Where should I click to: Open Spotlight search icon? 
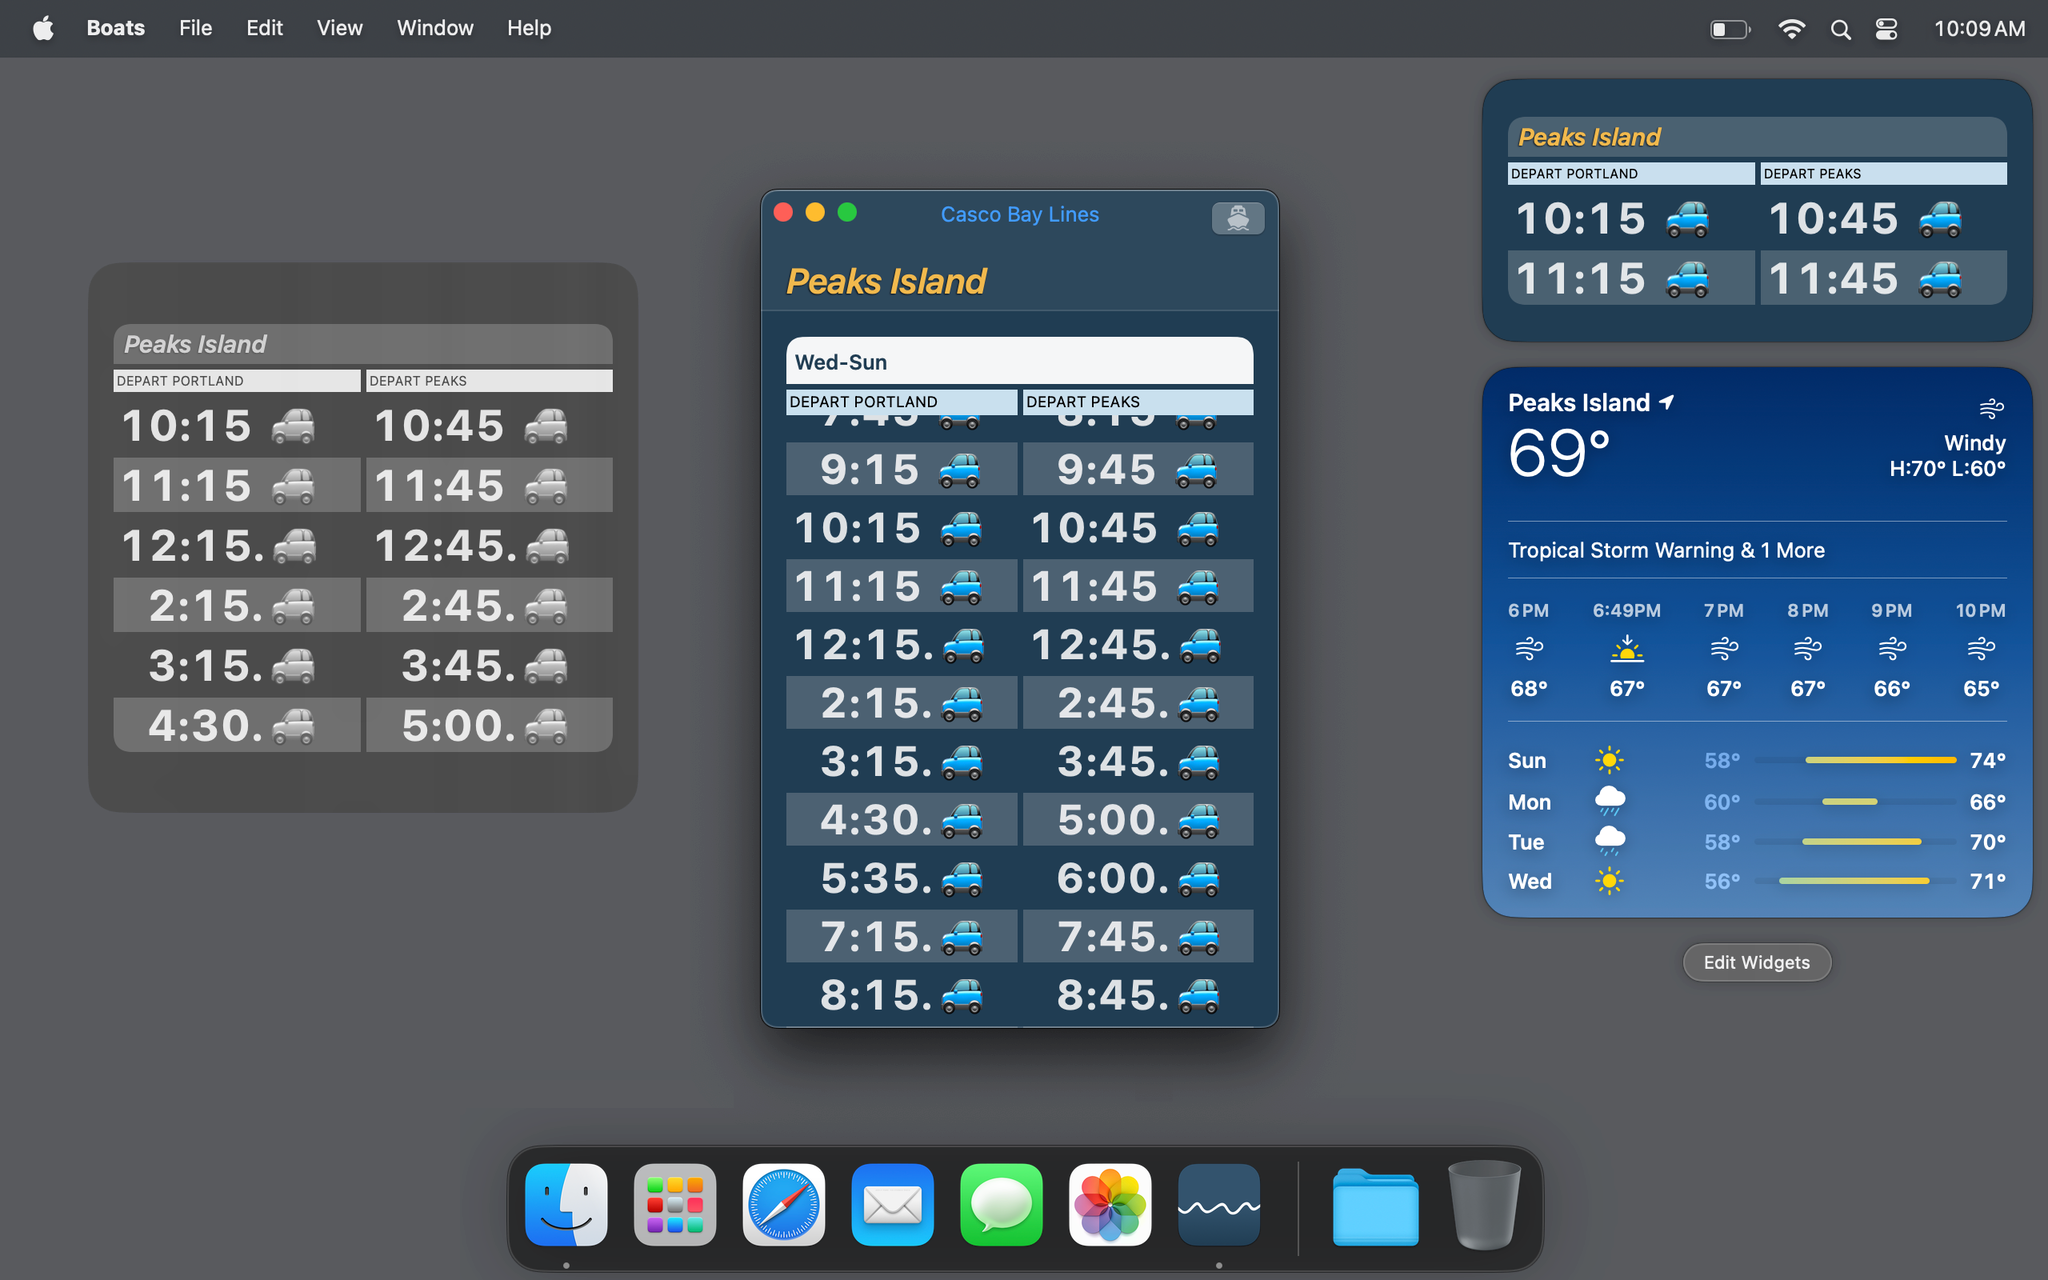click(x=1840, y=29)
